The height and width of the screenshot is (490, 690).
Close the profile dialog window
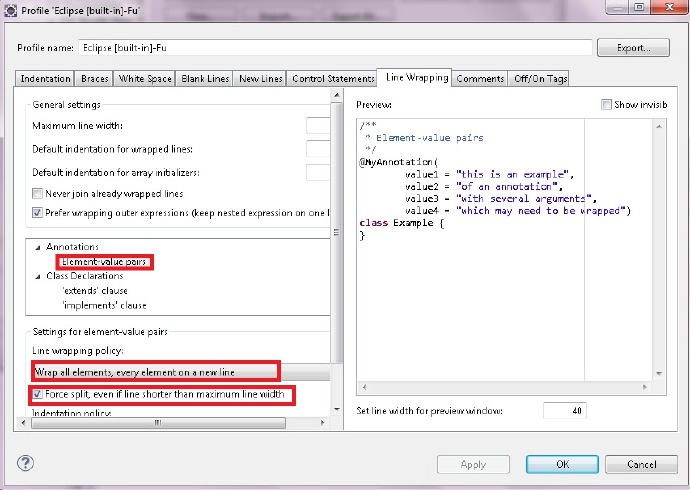pyautogui.click(x=670, y=7)
